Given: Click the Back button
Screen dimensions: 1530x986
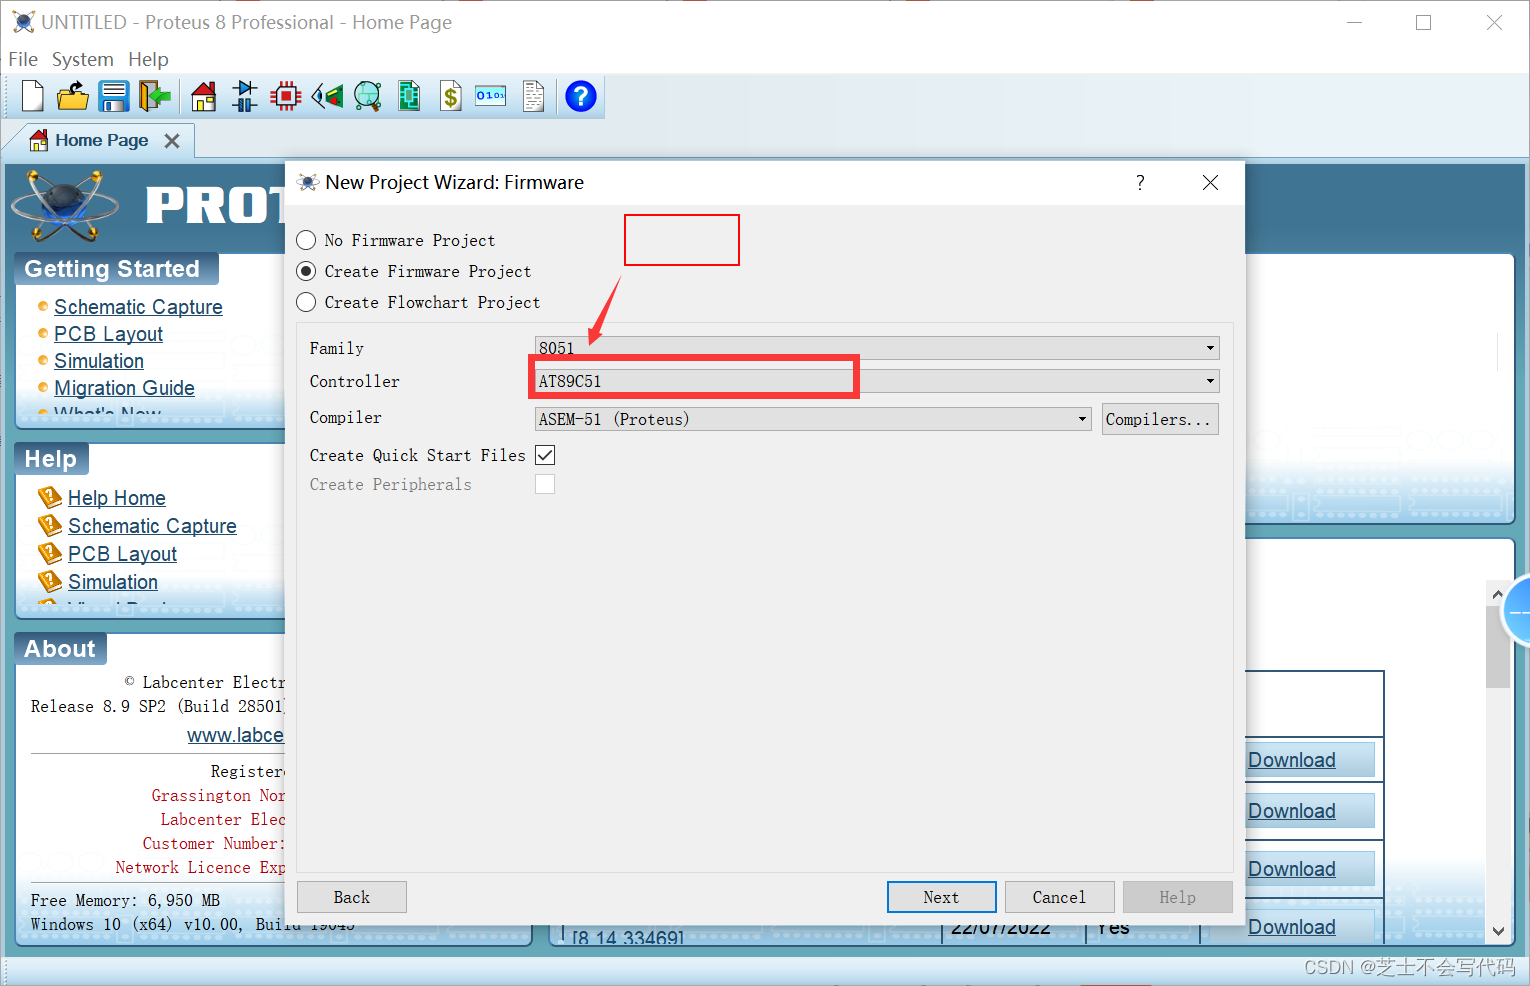Looking at the screenshot, I should point(352,897).
